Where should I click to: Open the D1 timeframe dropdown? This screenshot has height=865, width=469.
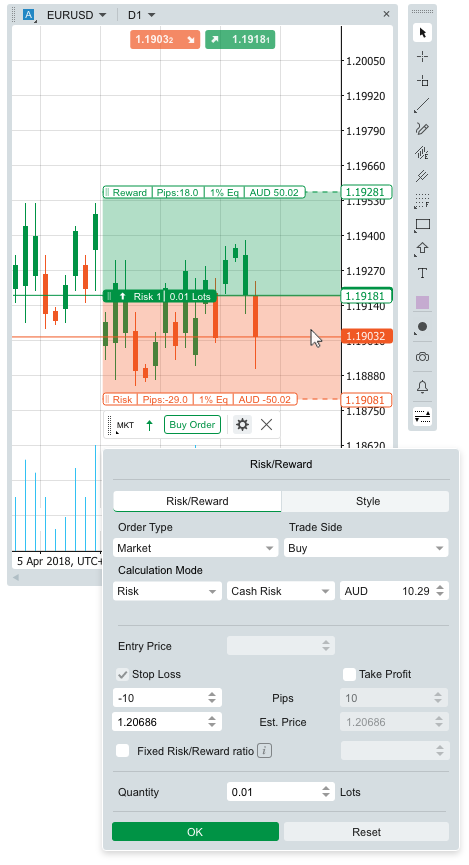(141, 15)
